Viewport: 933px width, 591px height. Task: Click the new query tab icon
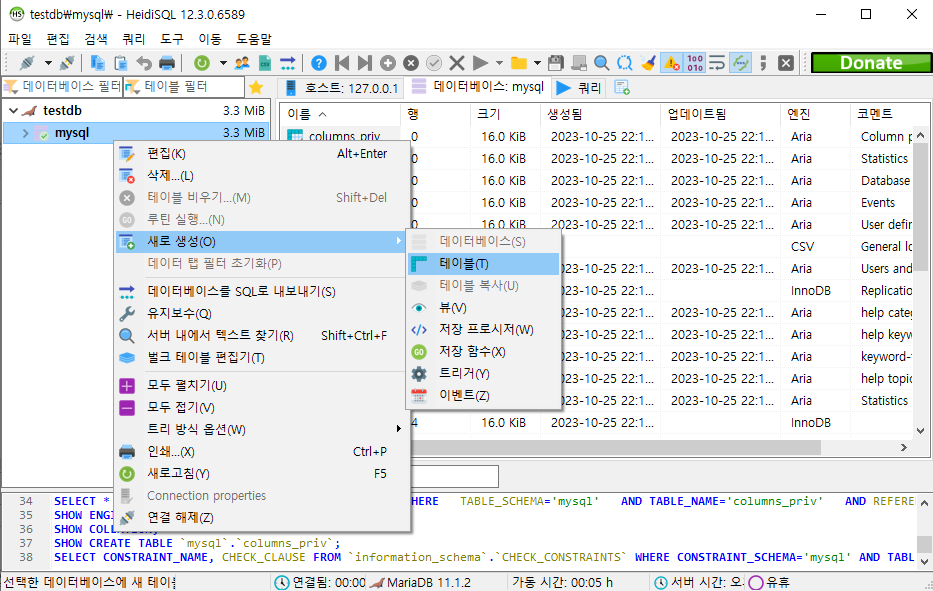point(622,87)
